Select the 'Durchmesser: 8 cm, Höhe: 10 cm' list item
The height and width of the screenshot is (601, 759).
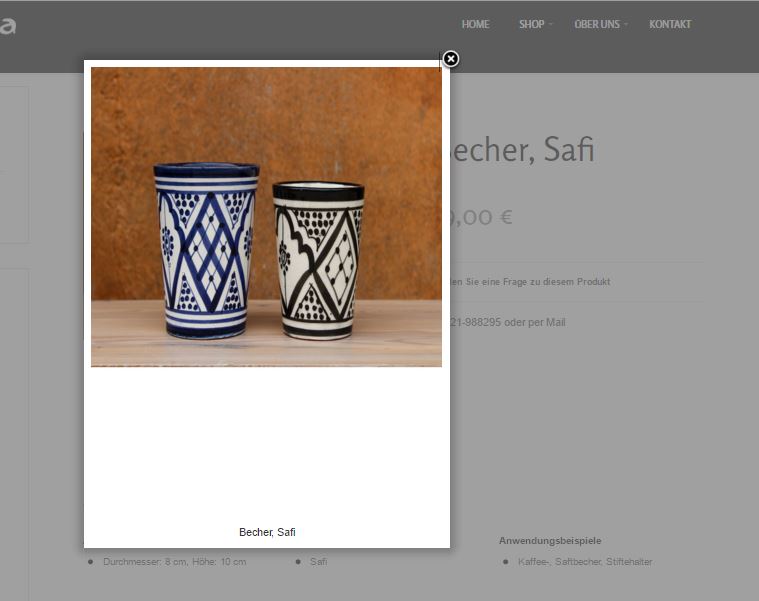[x=175, y=562]
